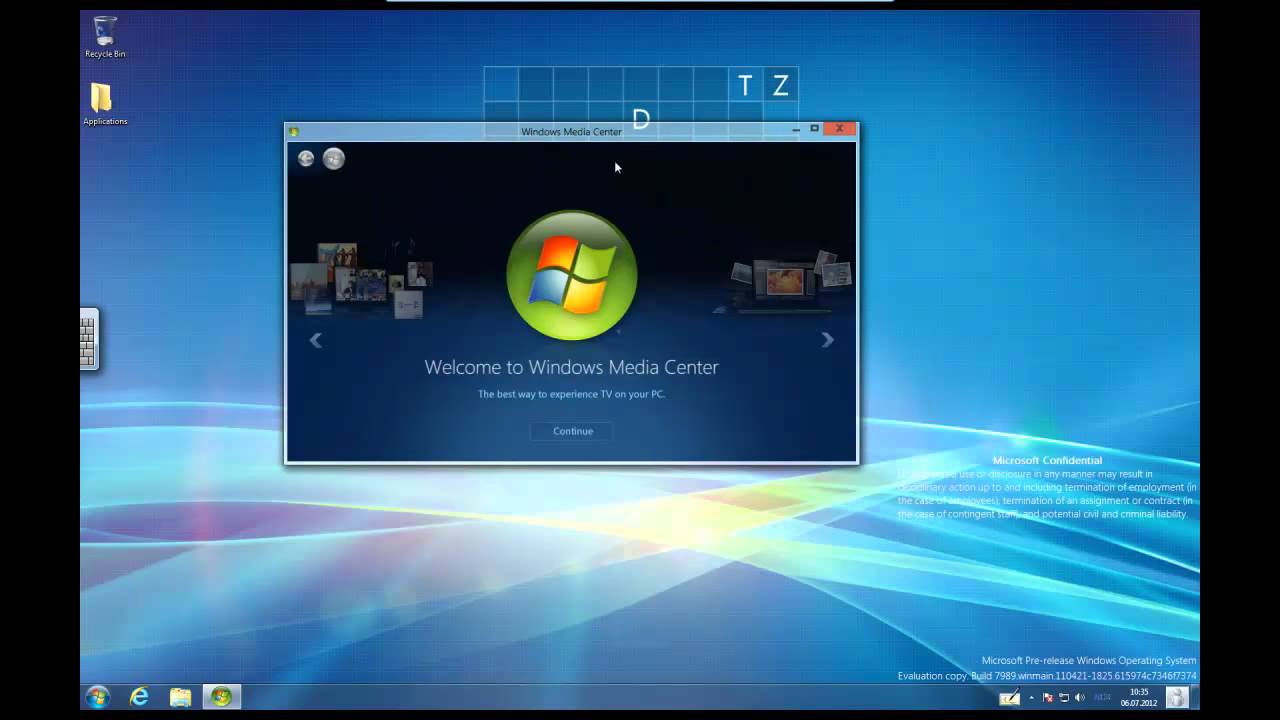Open Action Center flag icon in tray

[x=1048, y=697]
